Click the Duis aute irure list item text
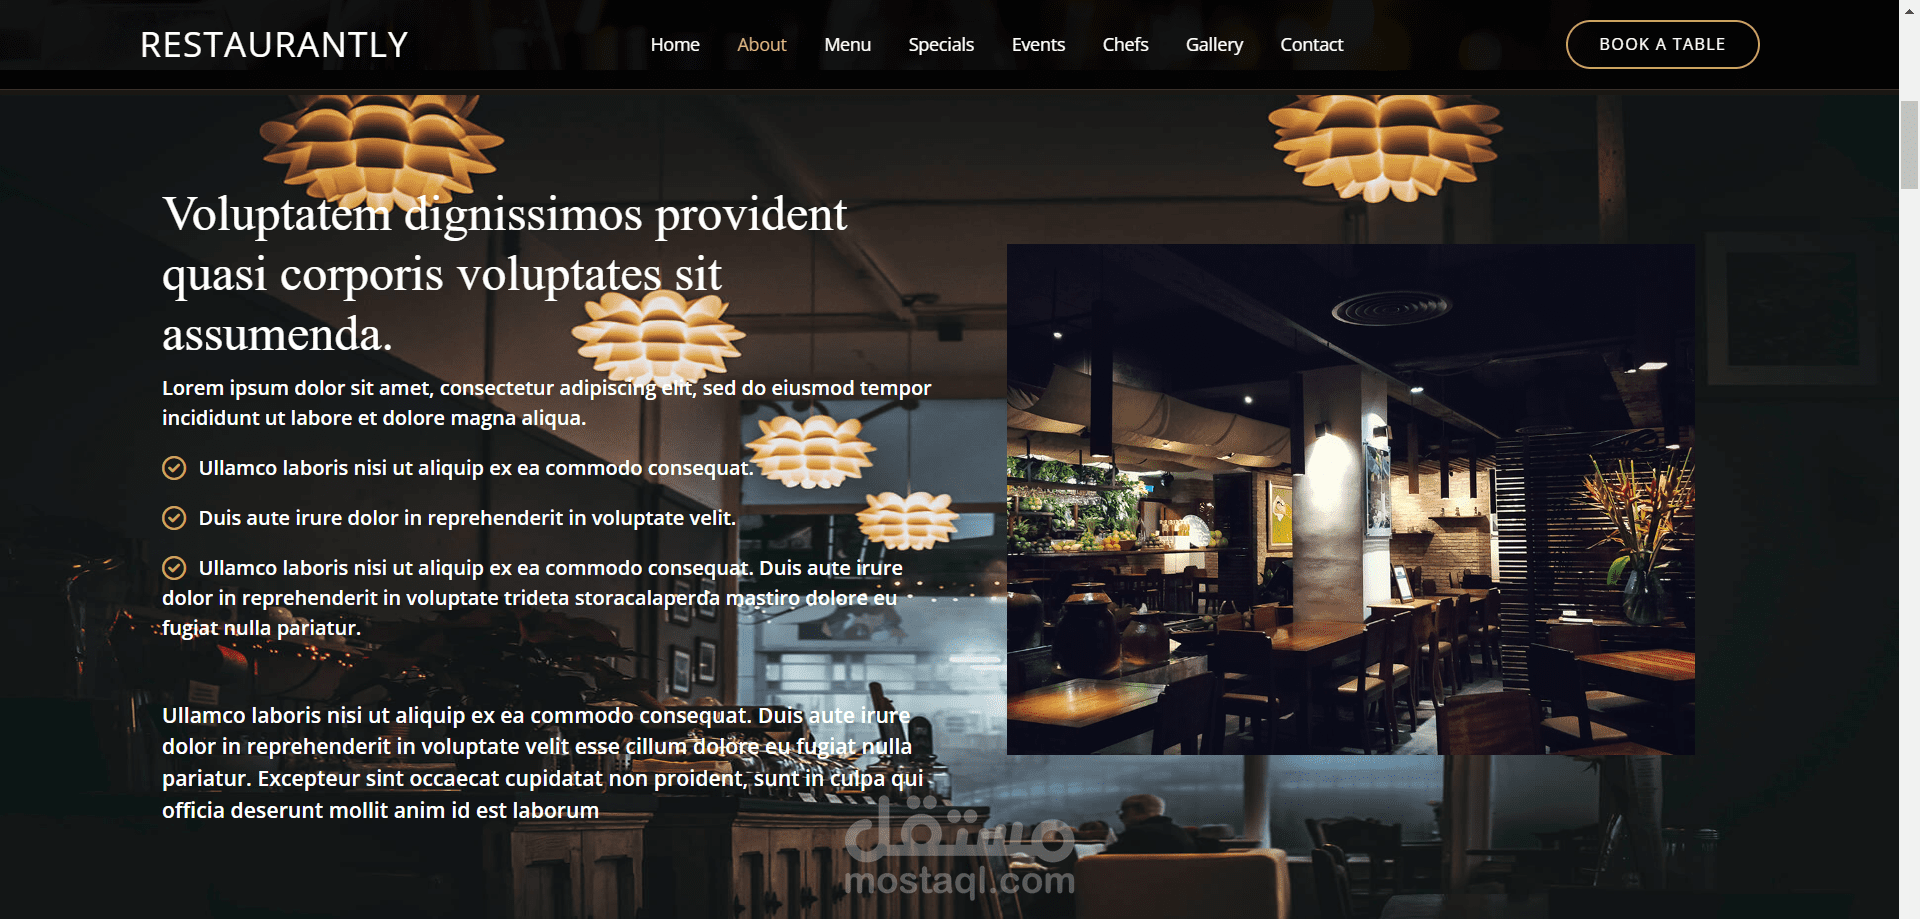 click(x=467, y=518)
